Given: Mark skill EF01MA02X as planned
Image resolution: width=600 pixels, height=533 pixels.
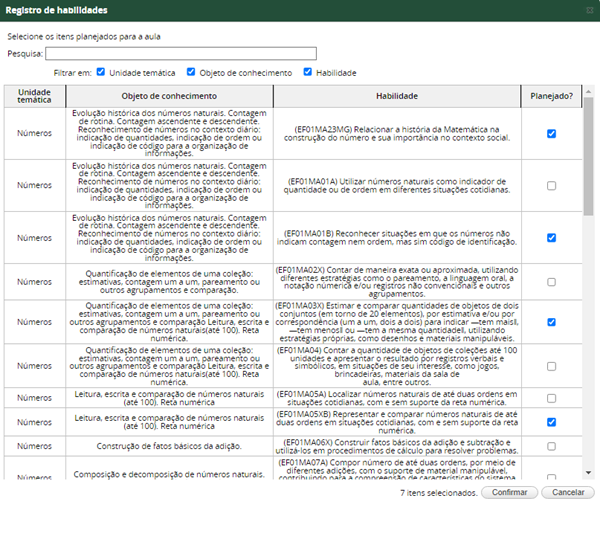Looking at the screenshot, I should [x=552, y=282].
